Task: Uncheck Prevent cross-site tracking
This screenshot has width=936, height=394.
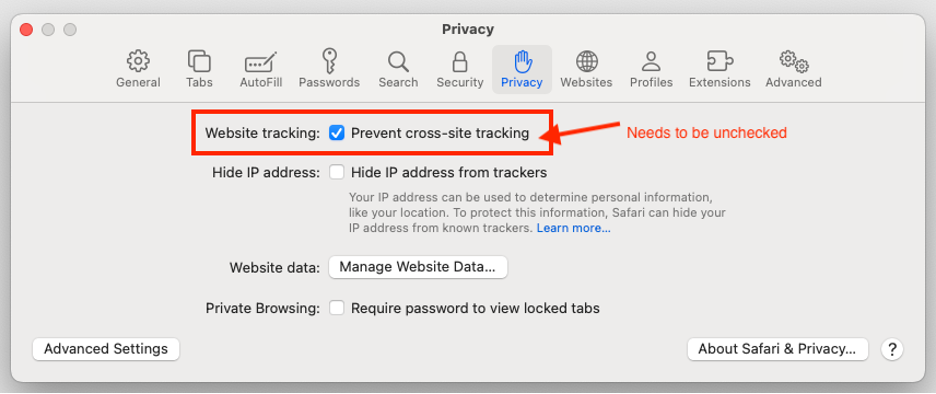Action: (x=337, y=133)
